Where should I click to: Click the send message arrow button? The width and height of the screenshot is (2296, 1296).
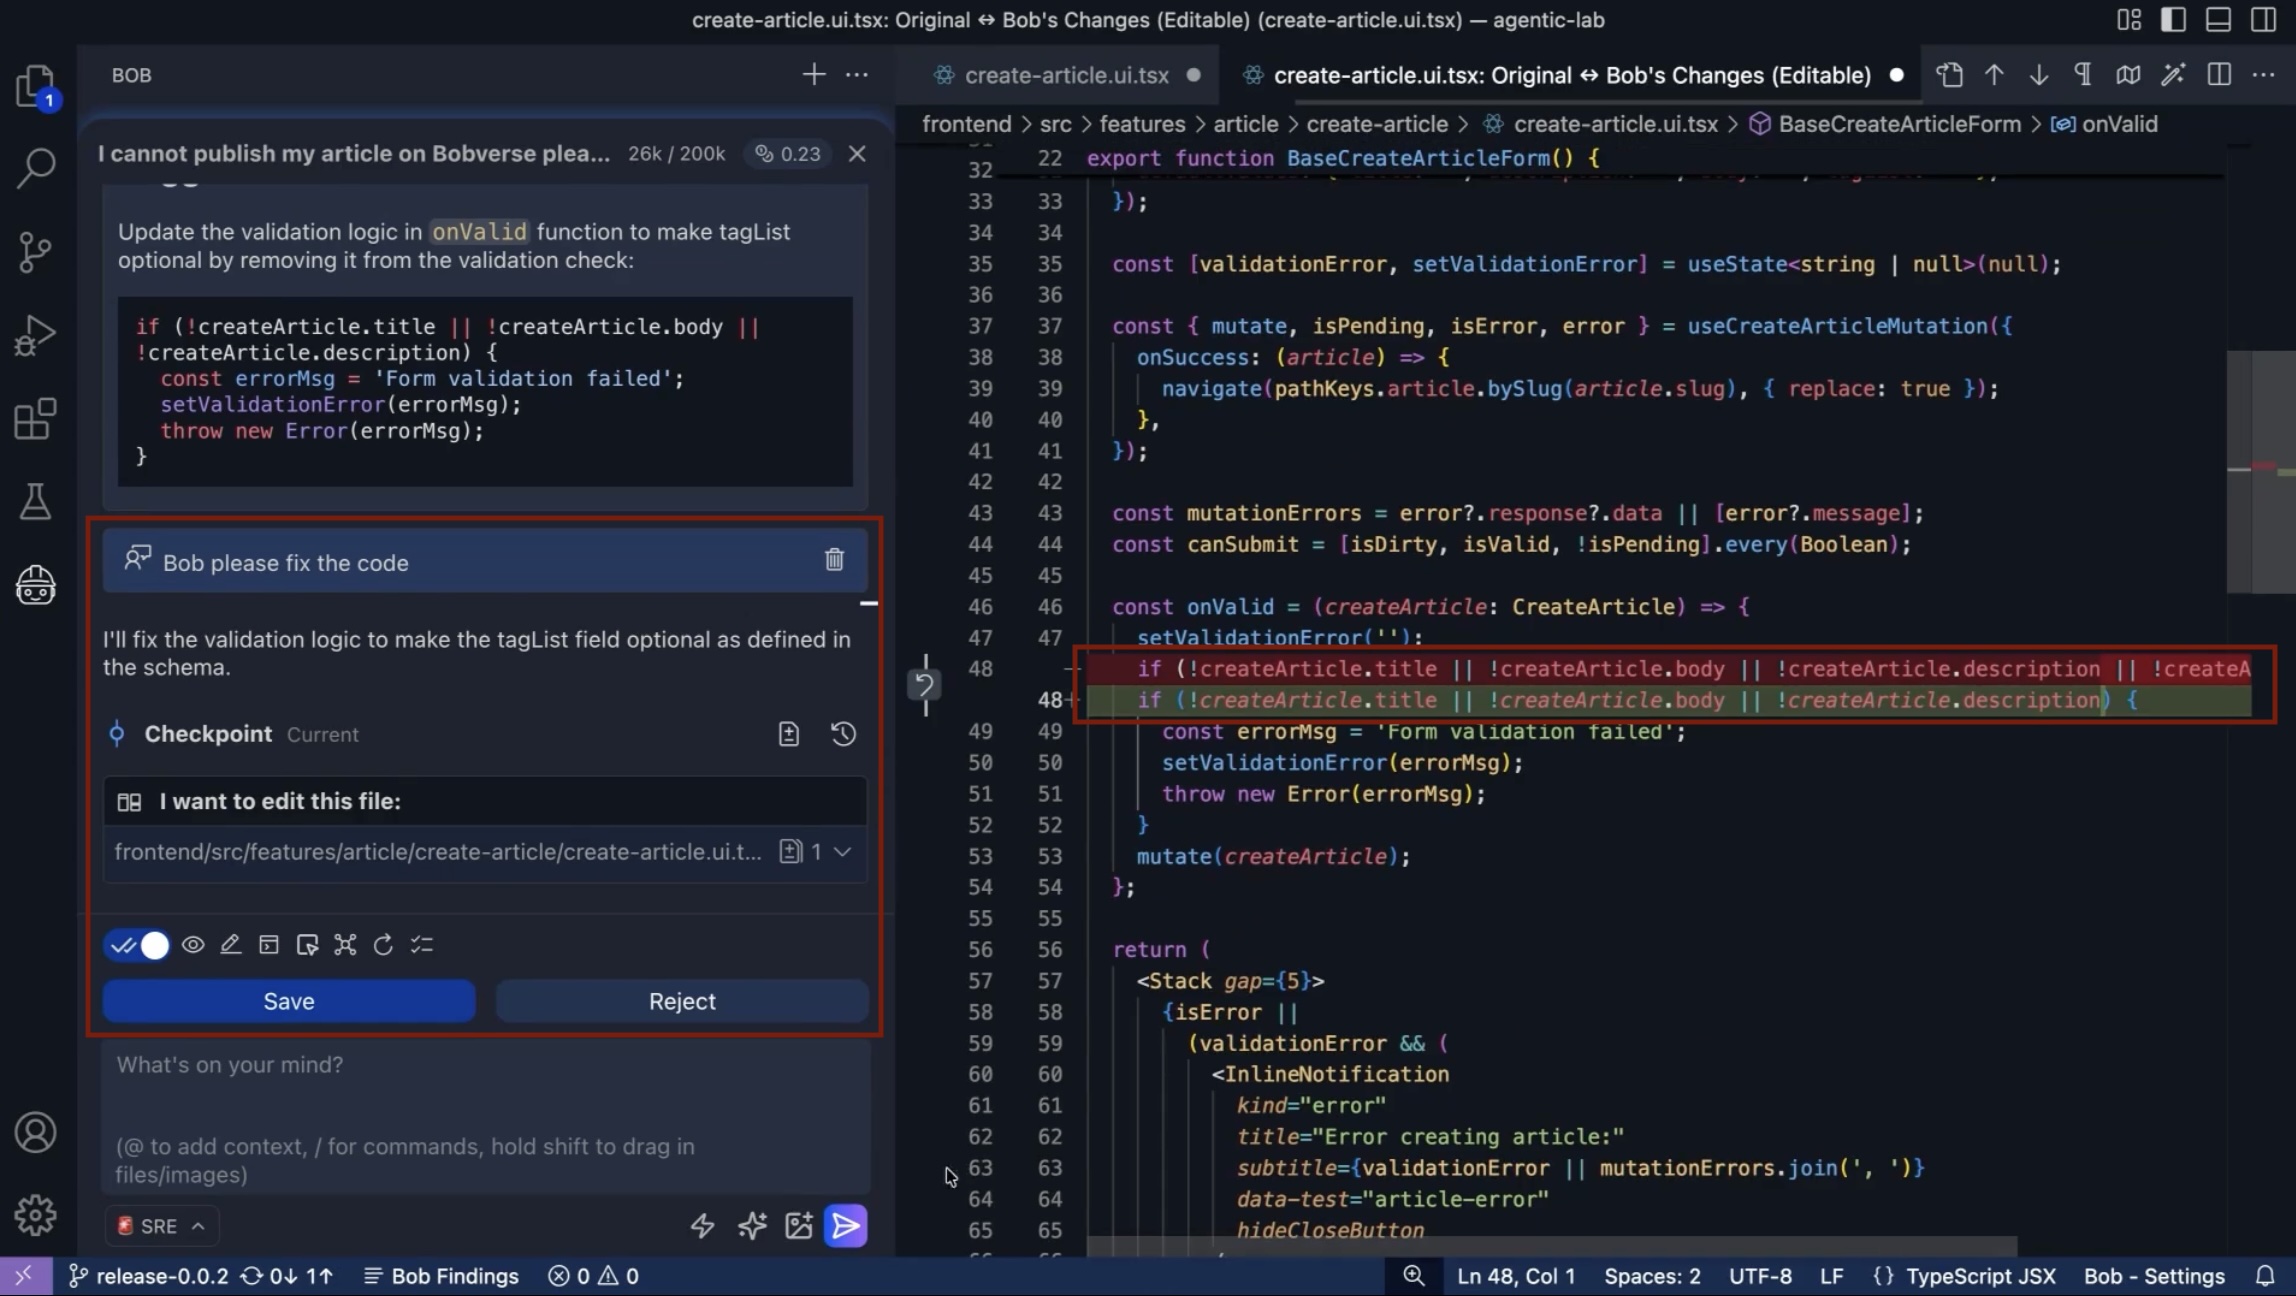pos(845,1226)
